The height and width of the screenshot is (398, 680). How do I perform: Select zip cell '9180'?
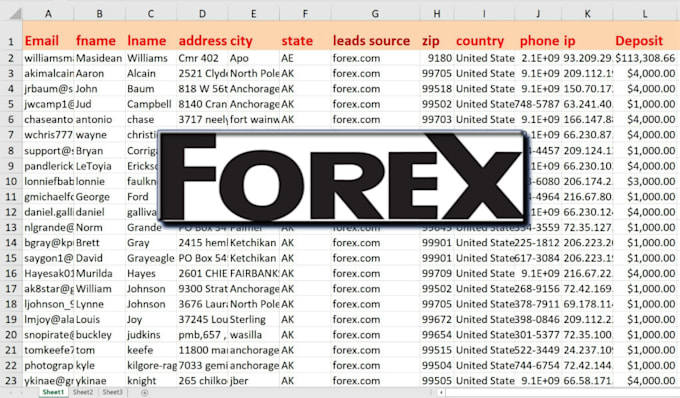(x=437, y=58)
